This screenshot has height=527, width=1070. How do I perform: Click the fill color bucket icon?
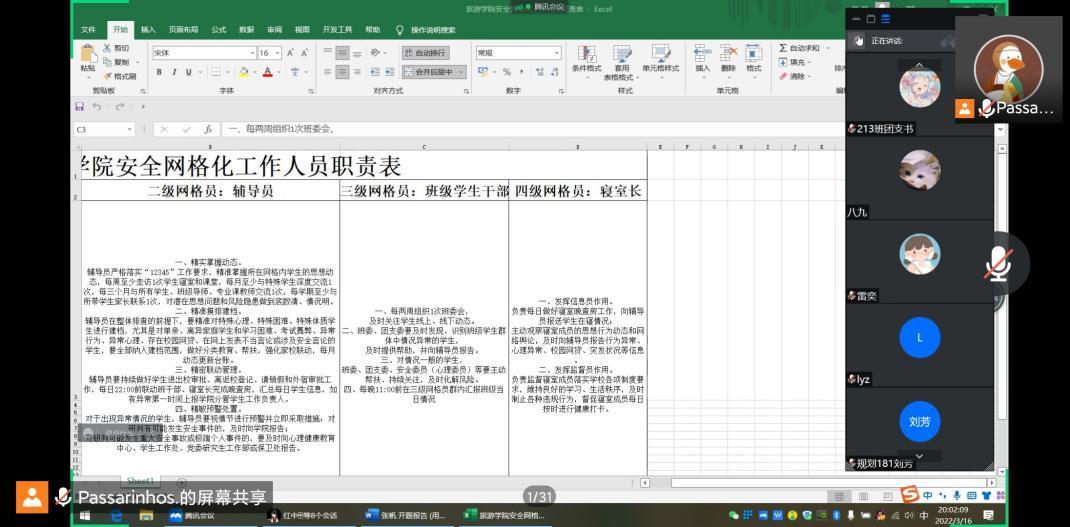click(x=243, y=72)
